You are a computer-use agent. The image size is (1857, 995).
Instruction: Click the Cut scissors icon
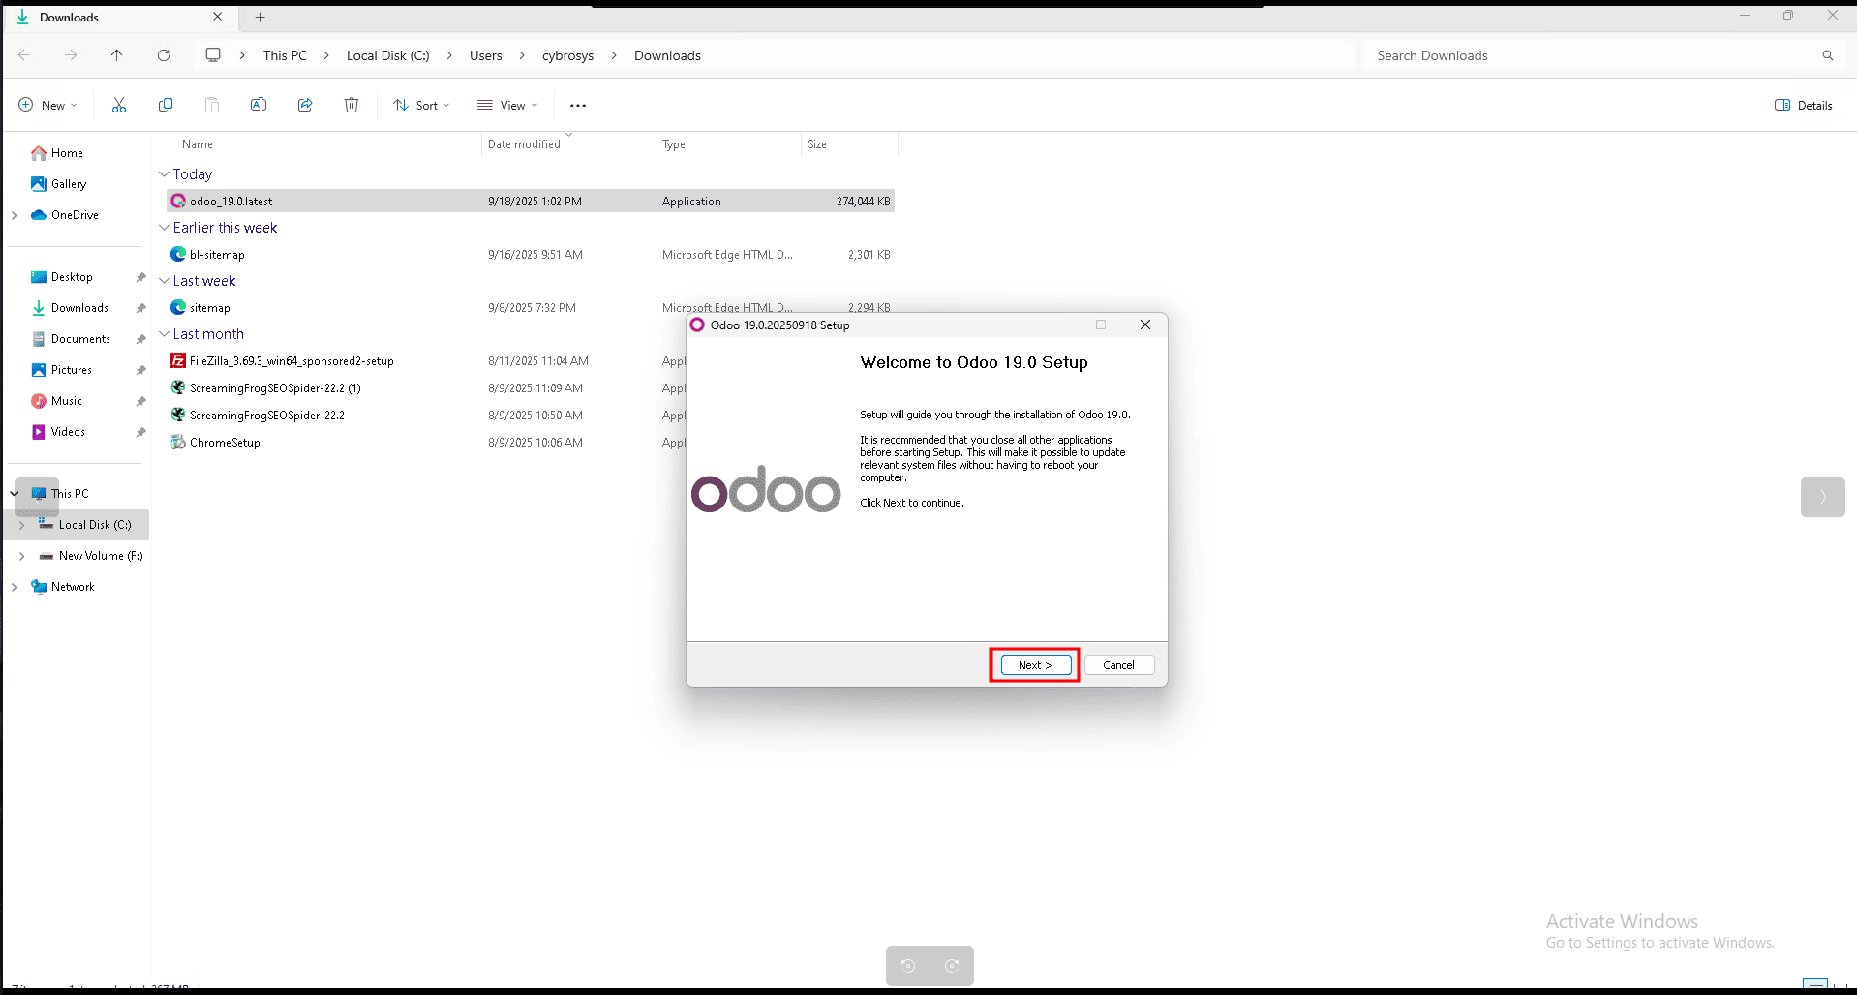pyautogui.click(x=119, y=105)
